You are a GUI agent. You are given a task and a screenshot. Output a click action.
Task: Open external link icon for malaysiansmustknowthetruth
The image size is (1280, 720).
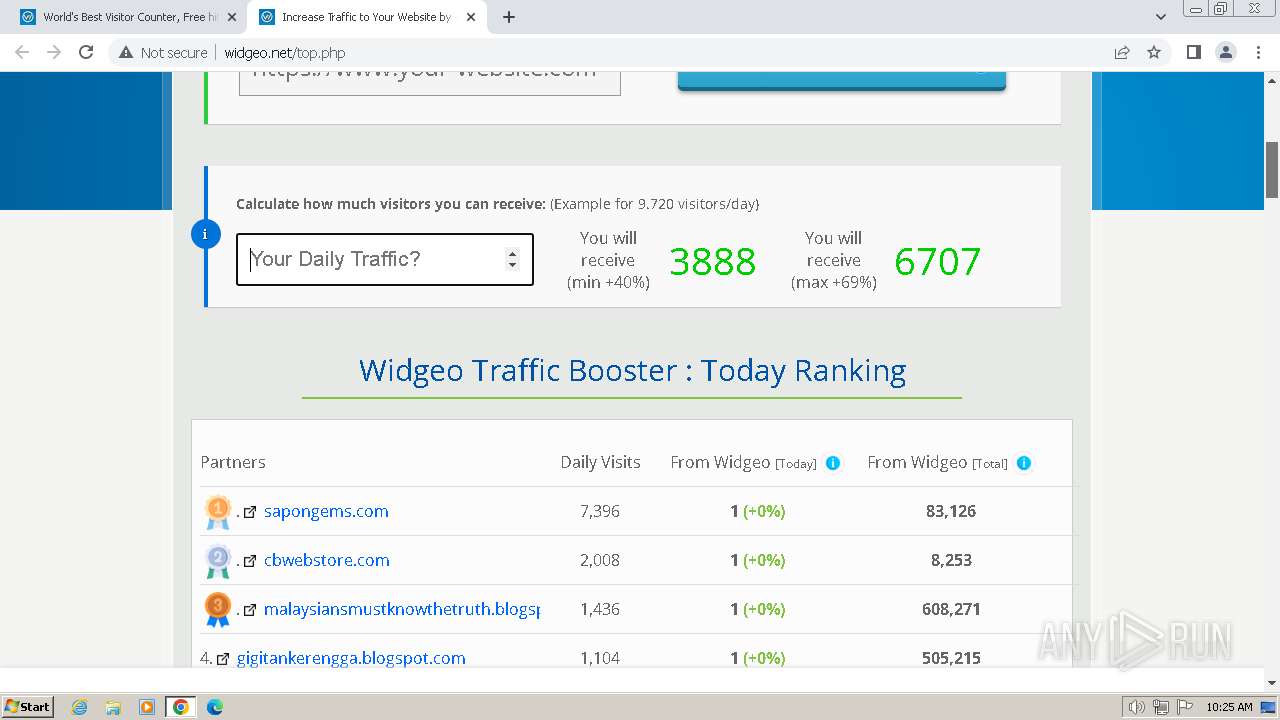[x=250, y=610]
